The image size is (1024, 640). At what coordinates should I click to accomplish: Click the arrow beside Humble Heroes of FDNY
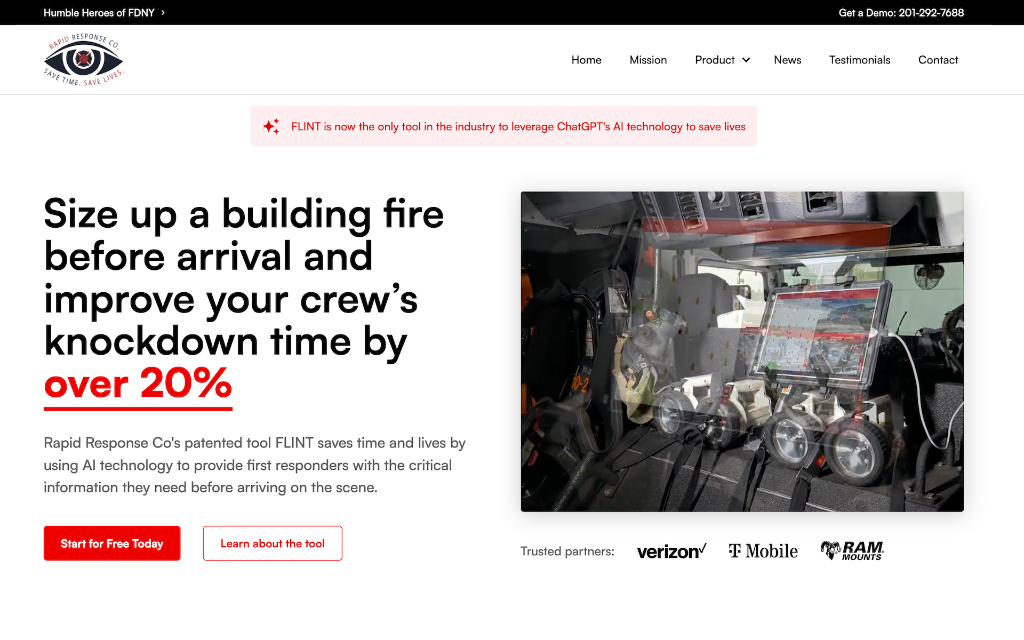[163, 13]
